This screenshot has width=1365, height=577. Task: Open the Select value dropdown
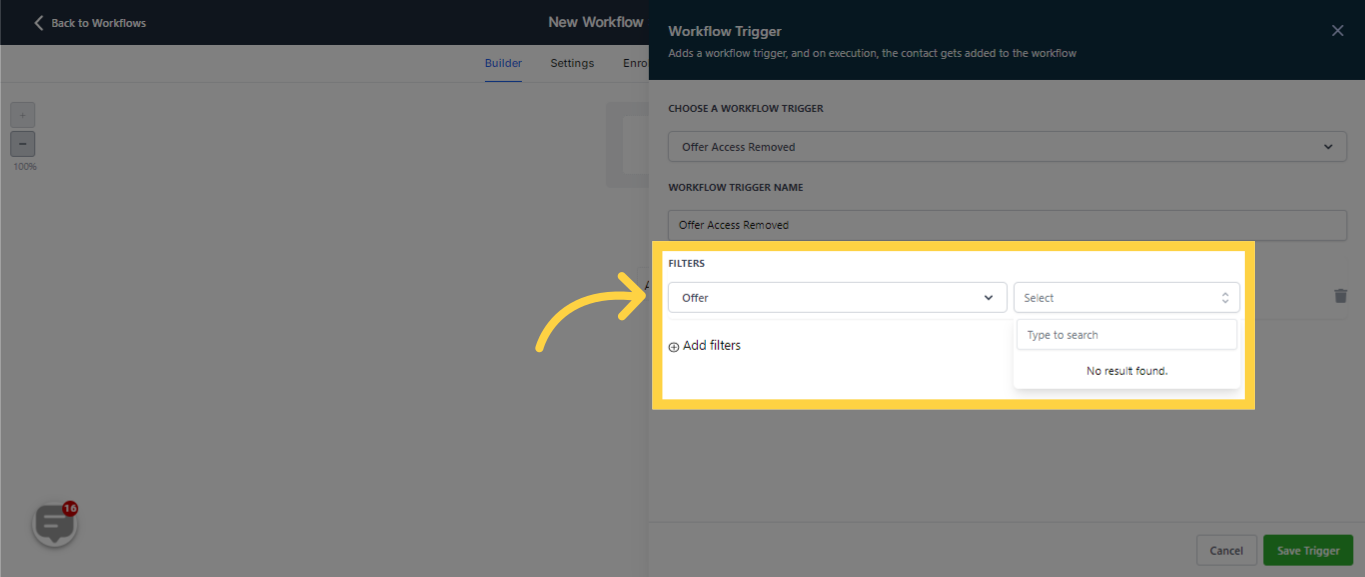coord(1127,297)
